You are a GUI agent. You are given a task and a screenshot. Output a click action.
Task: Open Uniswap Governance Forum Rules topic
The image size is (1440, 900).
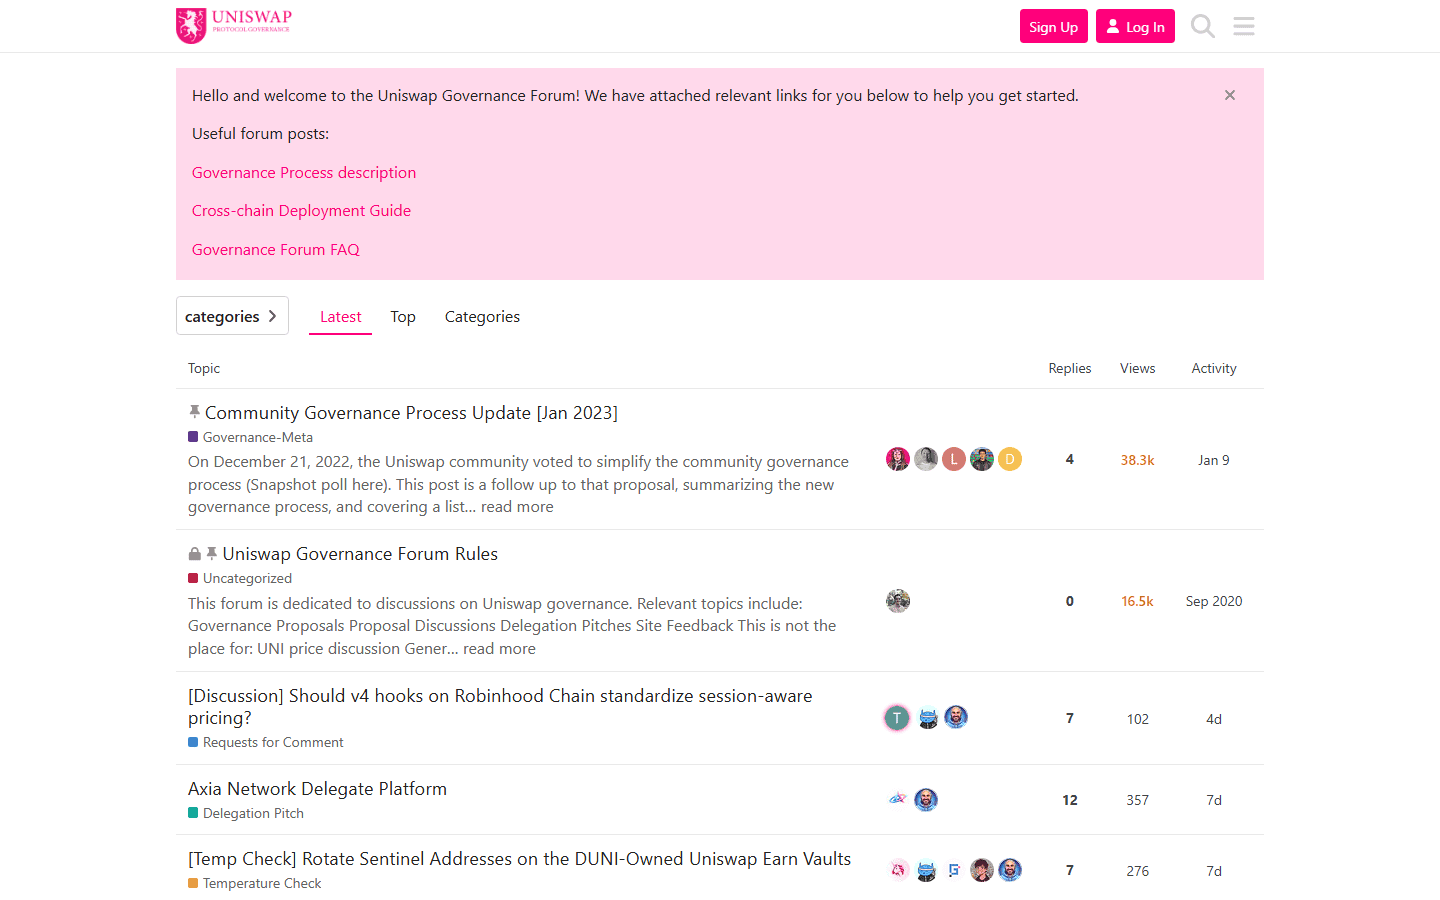pos(360,554)
